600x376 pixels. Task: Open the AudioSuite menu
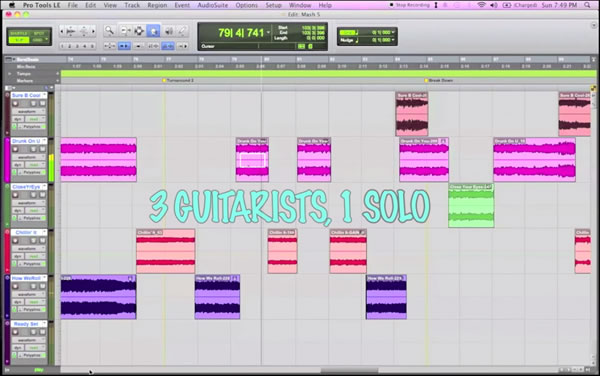(213, 5)
